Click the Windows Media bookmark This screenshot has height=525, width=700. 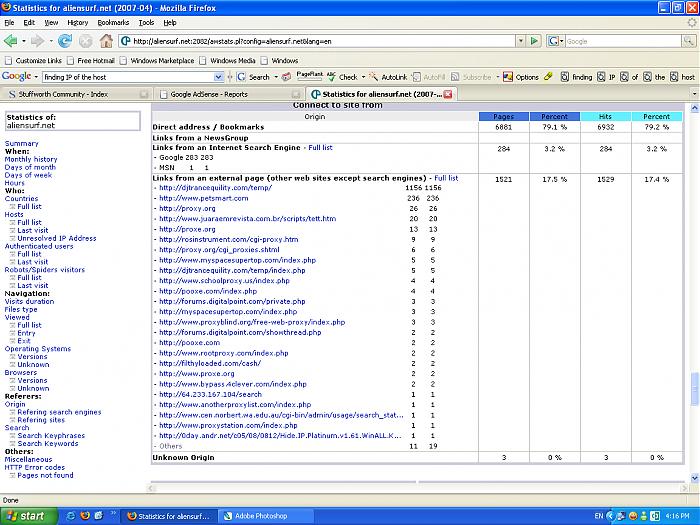click(228, 60)
